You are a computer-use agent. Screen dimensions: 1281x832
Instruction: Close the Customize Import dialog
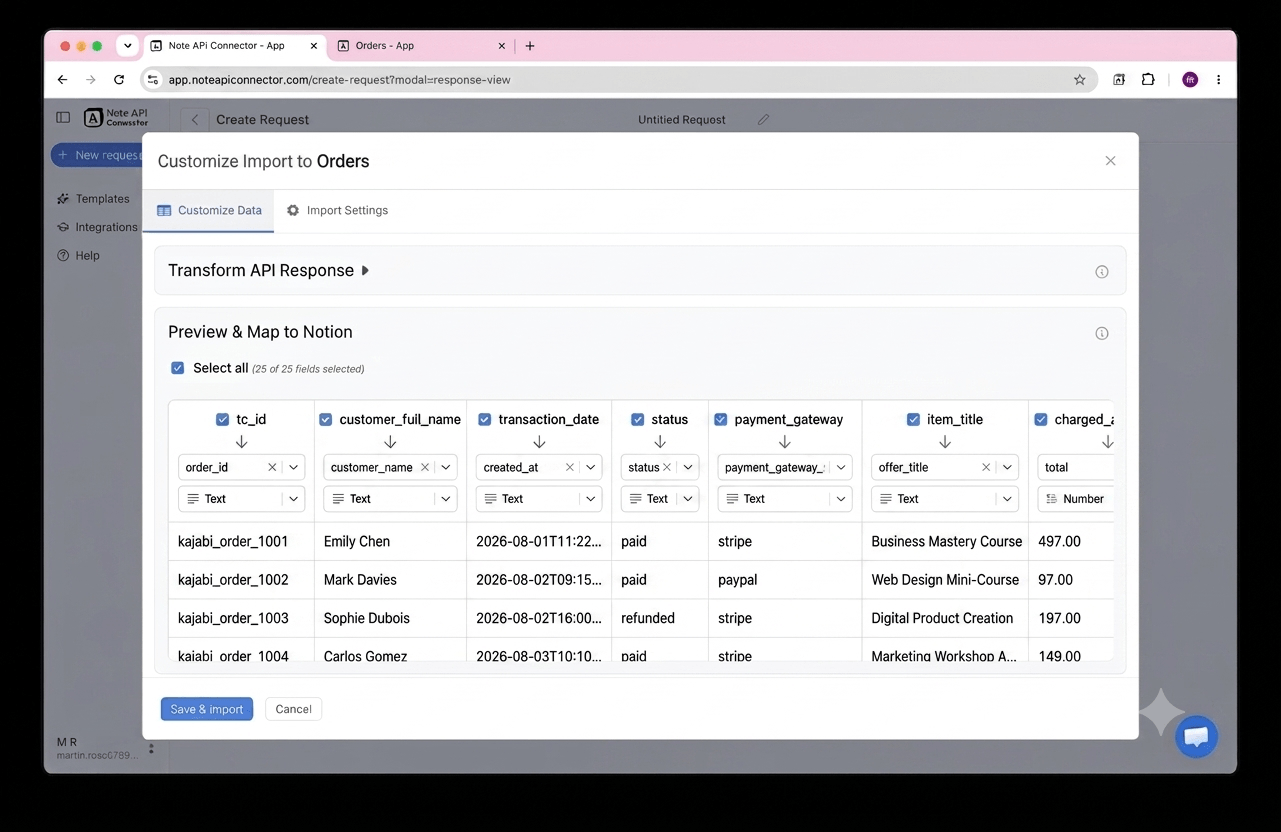1110,161
